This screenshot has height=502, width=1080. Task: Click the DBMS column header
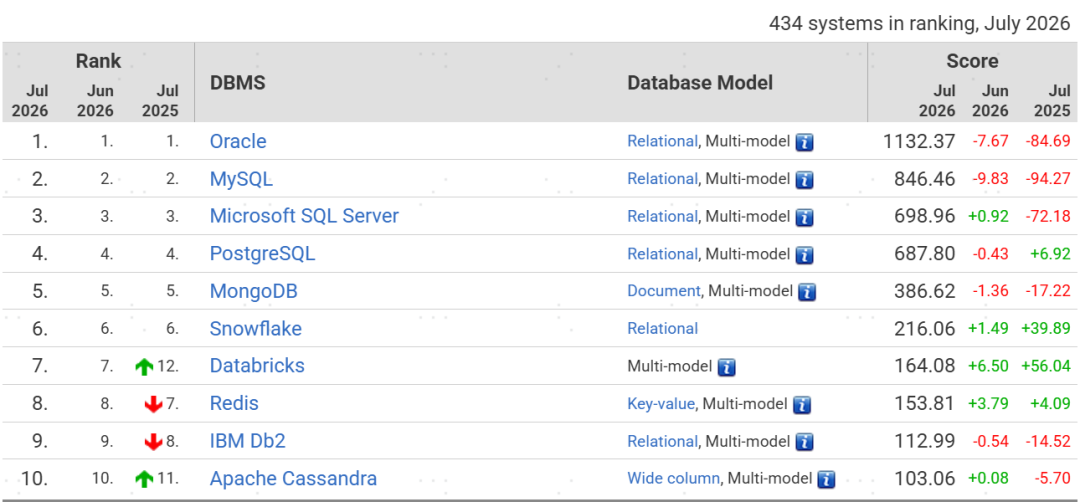(238, 83)
